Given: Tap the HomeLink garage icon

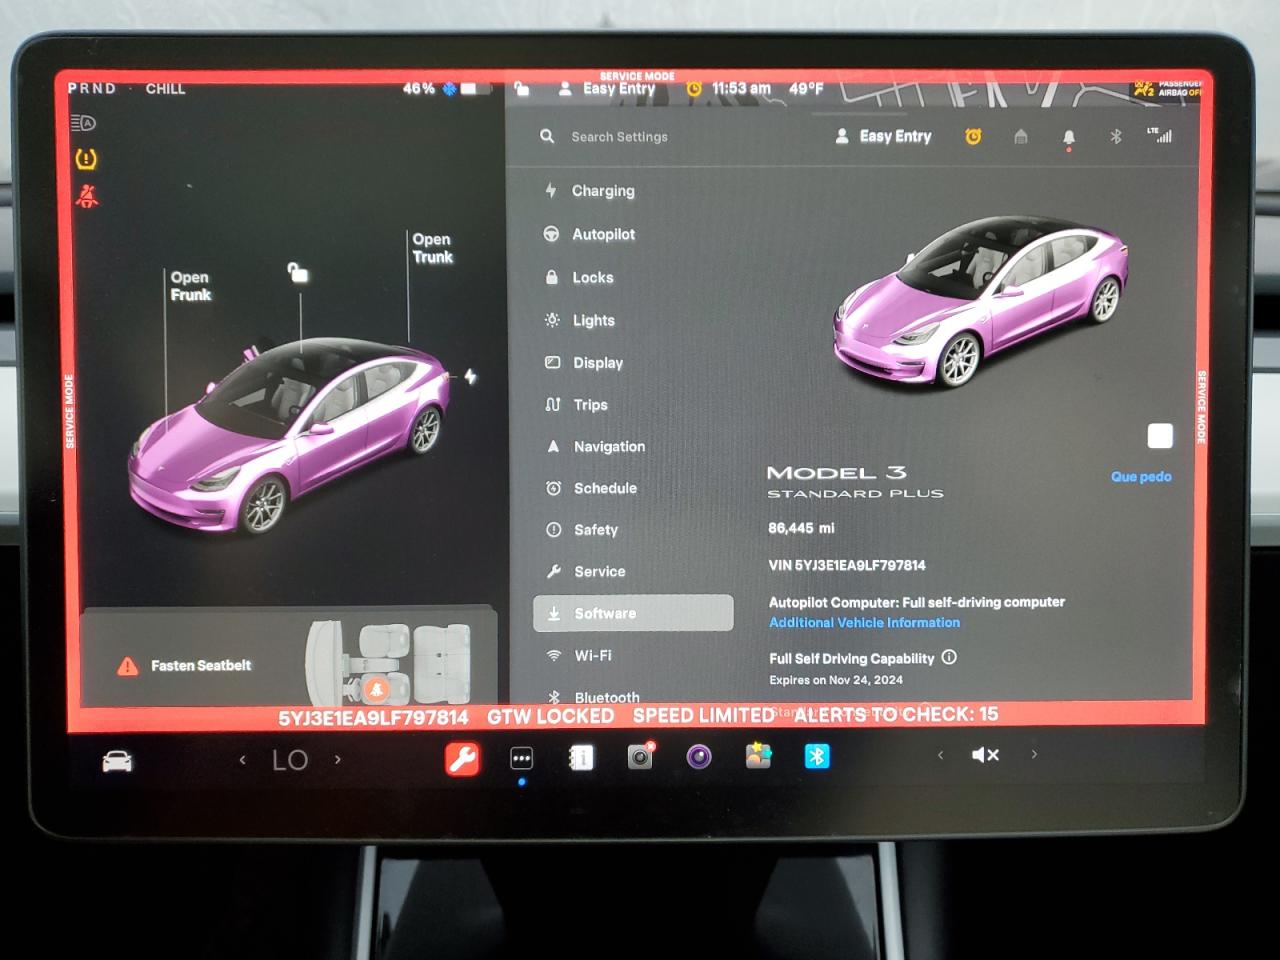Looking at the screenshot, I should coord(1021,136).
